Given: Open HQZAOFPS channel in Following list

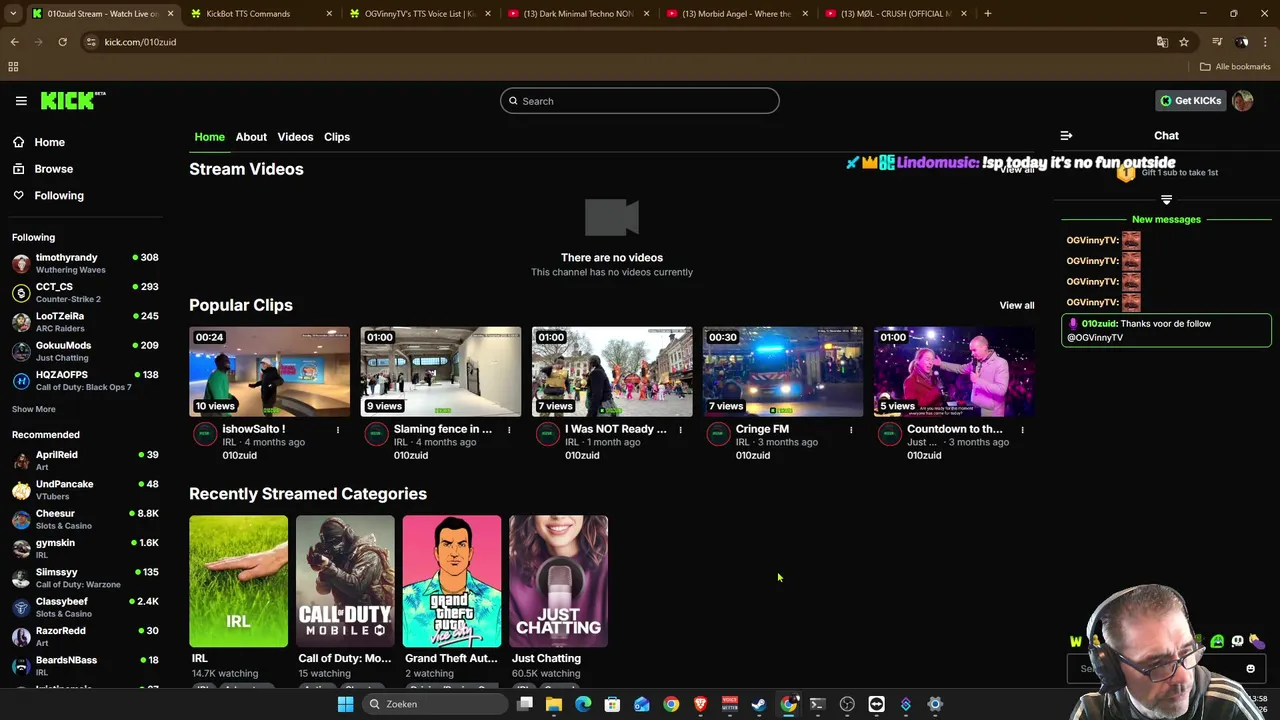Looking at the screenshot, I should [85, 380].
